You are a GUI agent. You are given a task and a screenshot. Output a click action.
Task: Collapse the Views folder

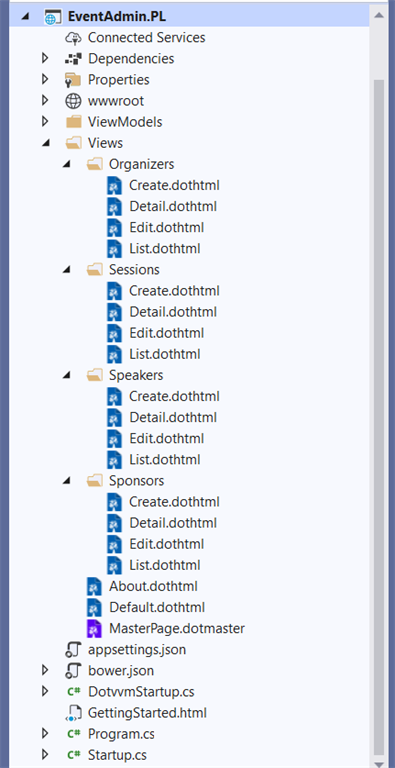pyautogui.click(x=46, y=143)
